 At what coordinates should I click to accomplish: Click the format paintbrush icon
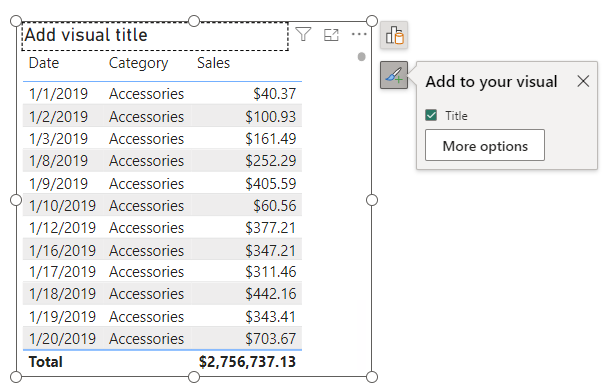[394, 75]
